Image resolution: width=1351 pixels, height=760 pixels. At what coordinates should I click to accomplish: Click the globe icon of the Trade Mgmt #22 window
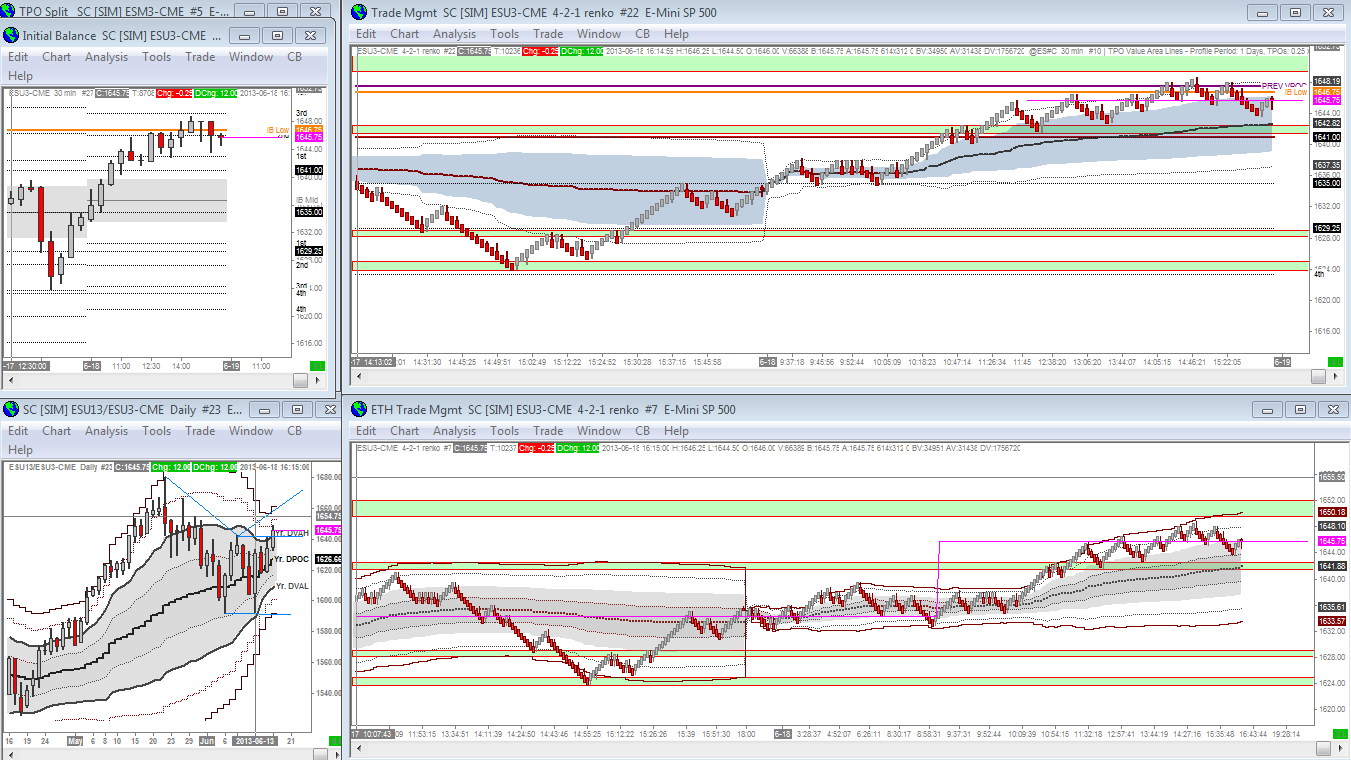click(358, 13)
